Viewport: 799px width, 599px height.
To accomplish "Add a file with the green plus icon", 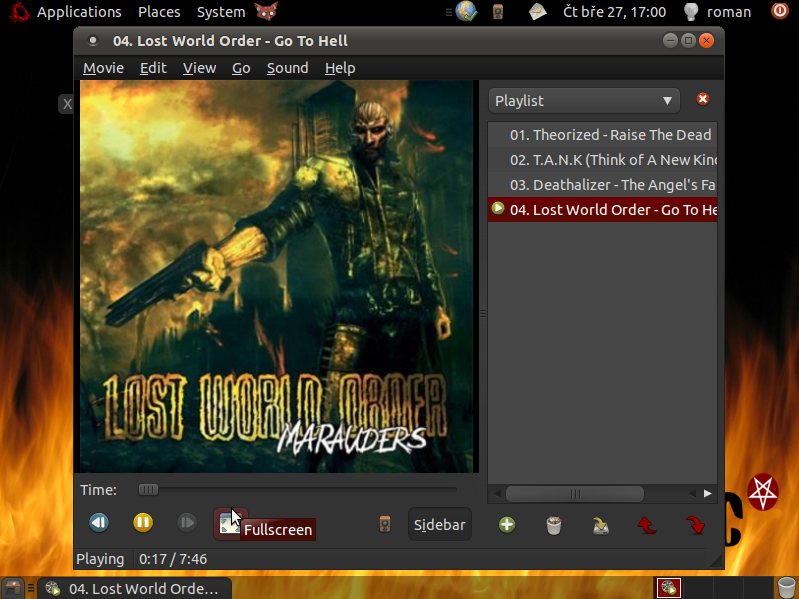I will coord(507,525).
